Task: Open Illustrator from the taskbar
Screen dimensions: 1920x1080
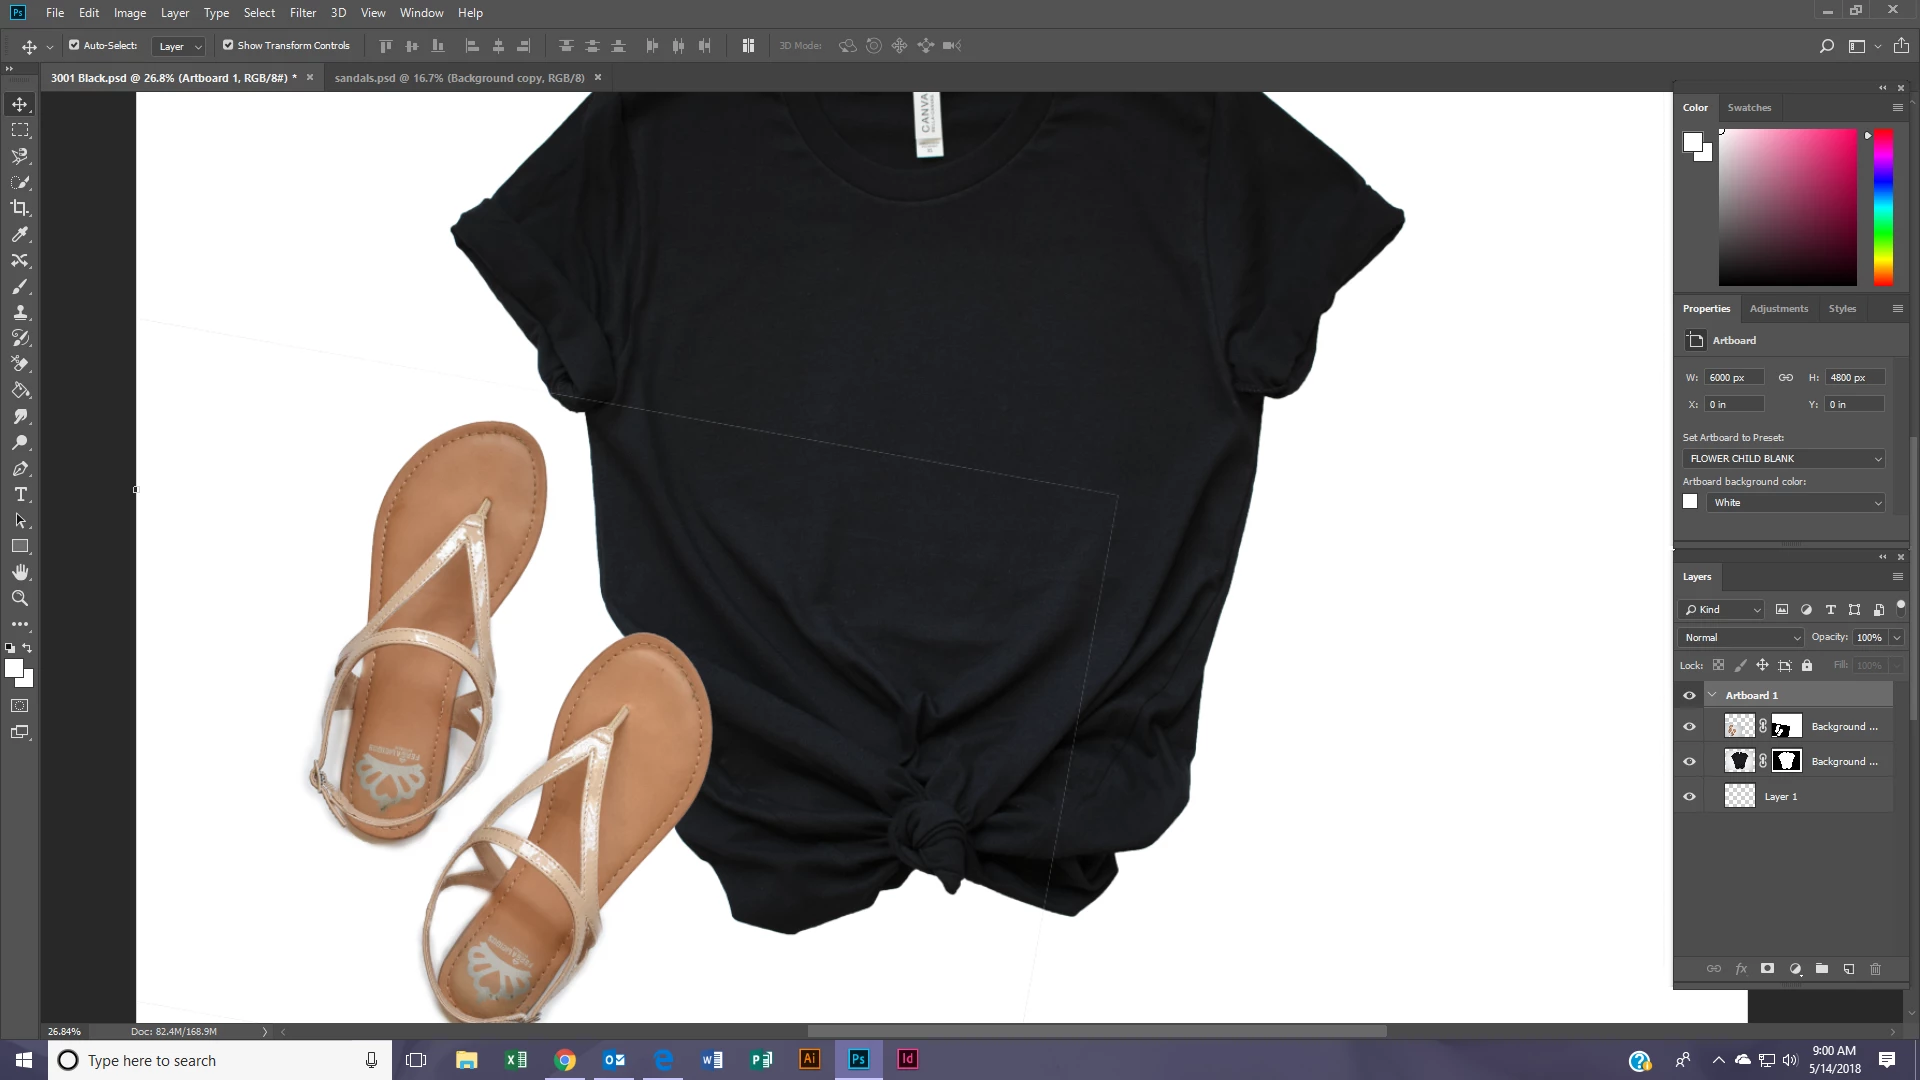Action: (809, 1059)
